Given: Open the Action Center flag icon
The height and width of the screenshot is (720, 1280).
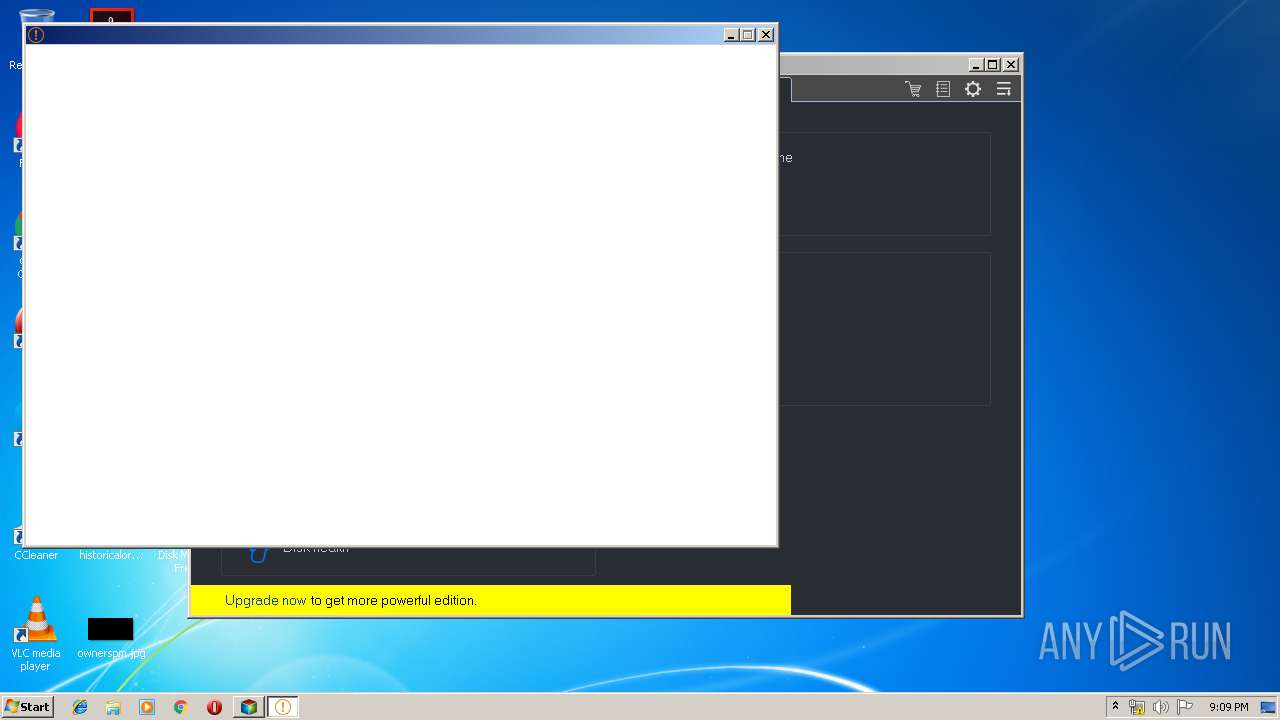Looking at the screenshot, I should click(x=1185, y=707).
